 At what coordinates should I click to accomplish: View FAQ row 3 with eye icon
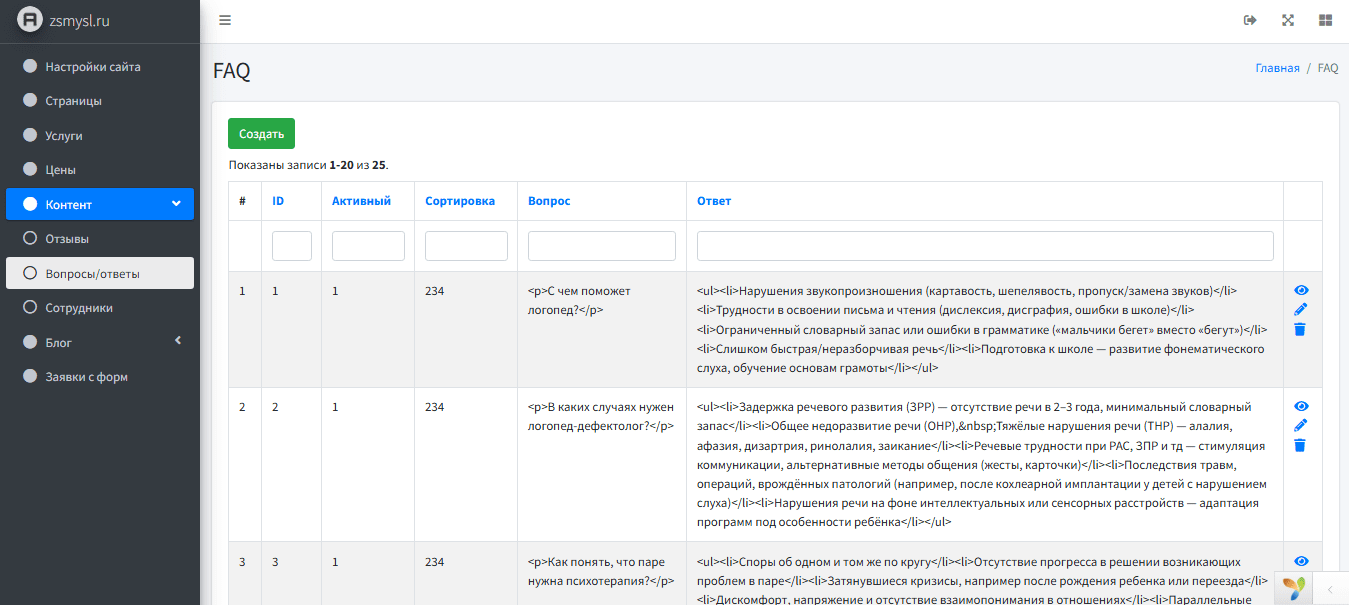pos(1300,562)
